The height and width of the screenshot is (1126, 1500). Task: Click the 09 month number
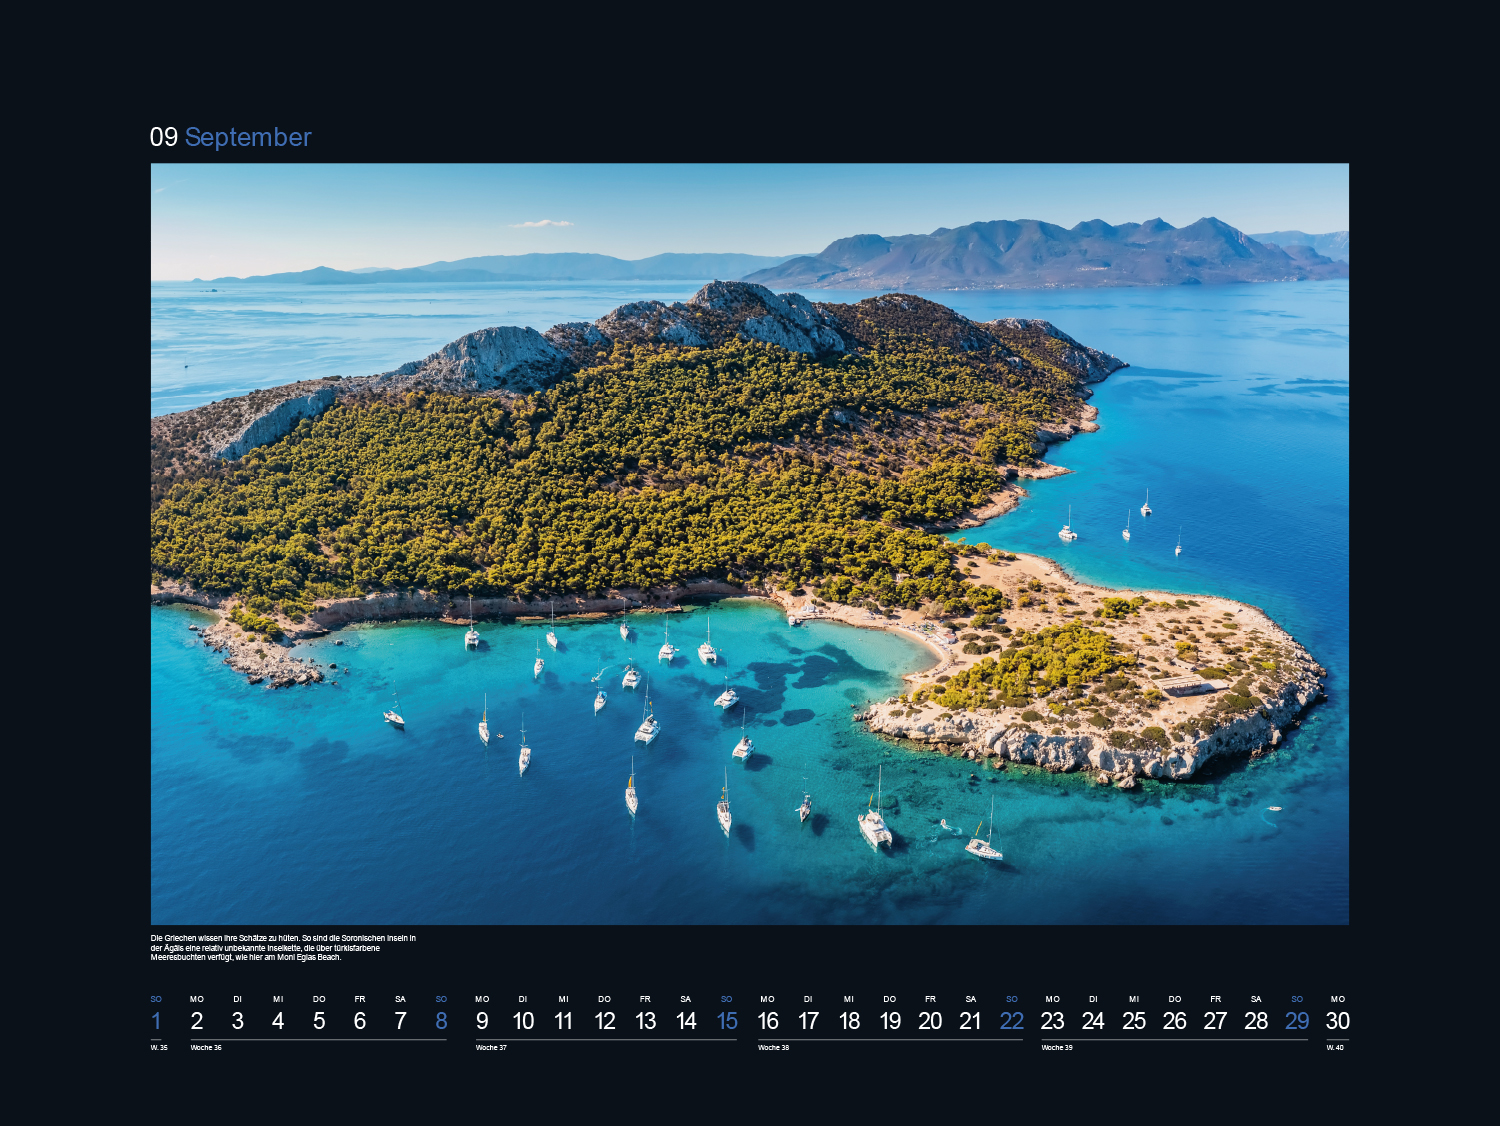(163, 137)
